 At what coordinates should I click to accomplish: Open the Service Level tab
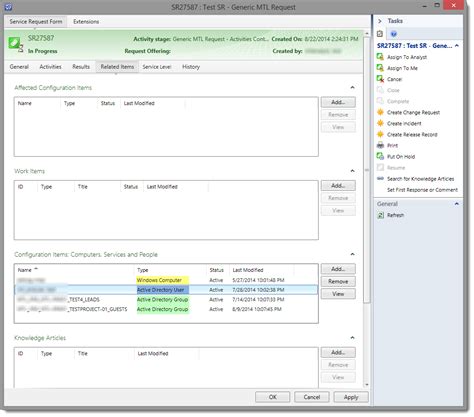point(157,67)
